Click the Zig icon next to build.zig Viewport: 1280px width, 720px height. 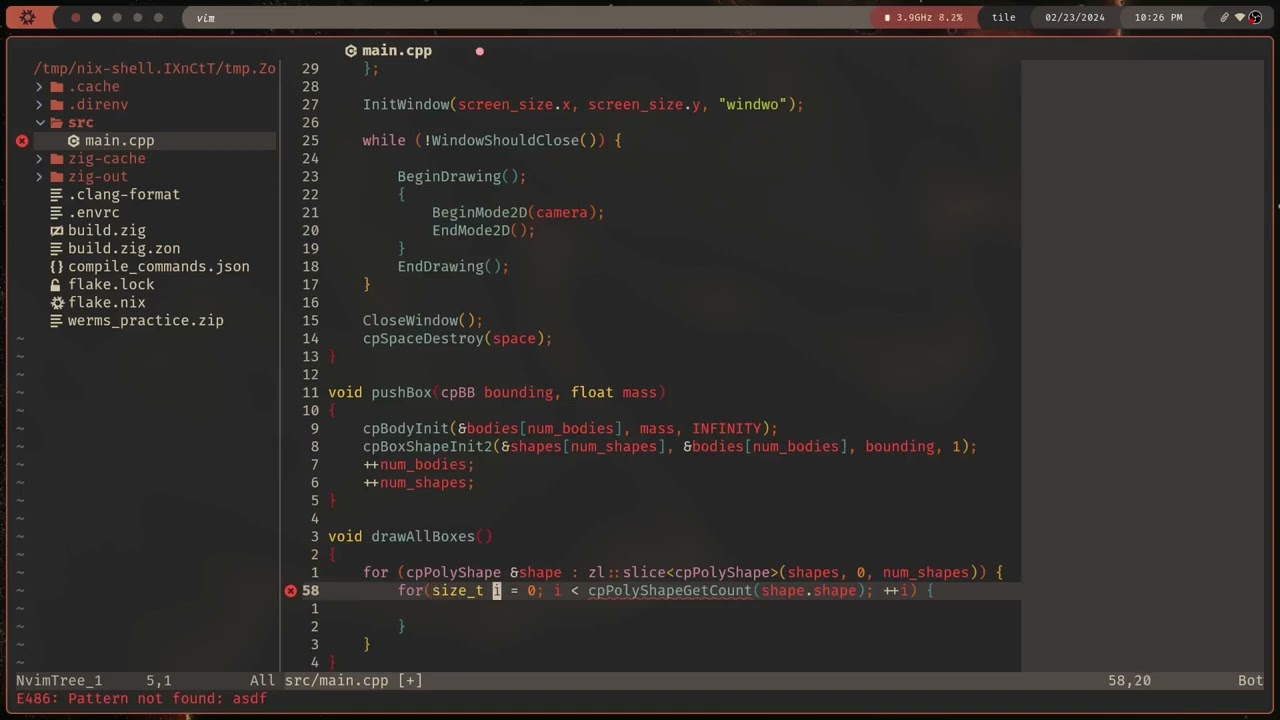click(57, 231)
